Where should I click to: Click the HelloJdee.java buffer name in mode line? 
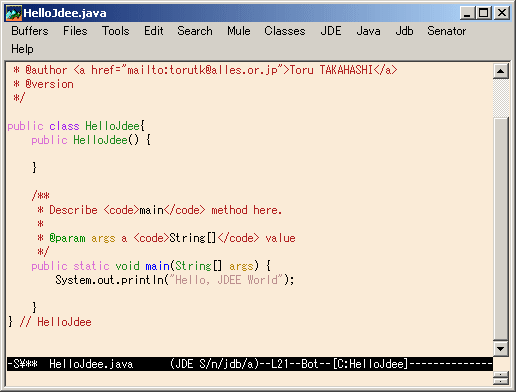point(91,364)
